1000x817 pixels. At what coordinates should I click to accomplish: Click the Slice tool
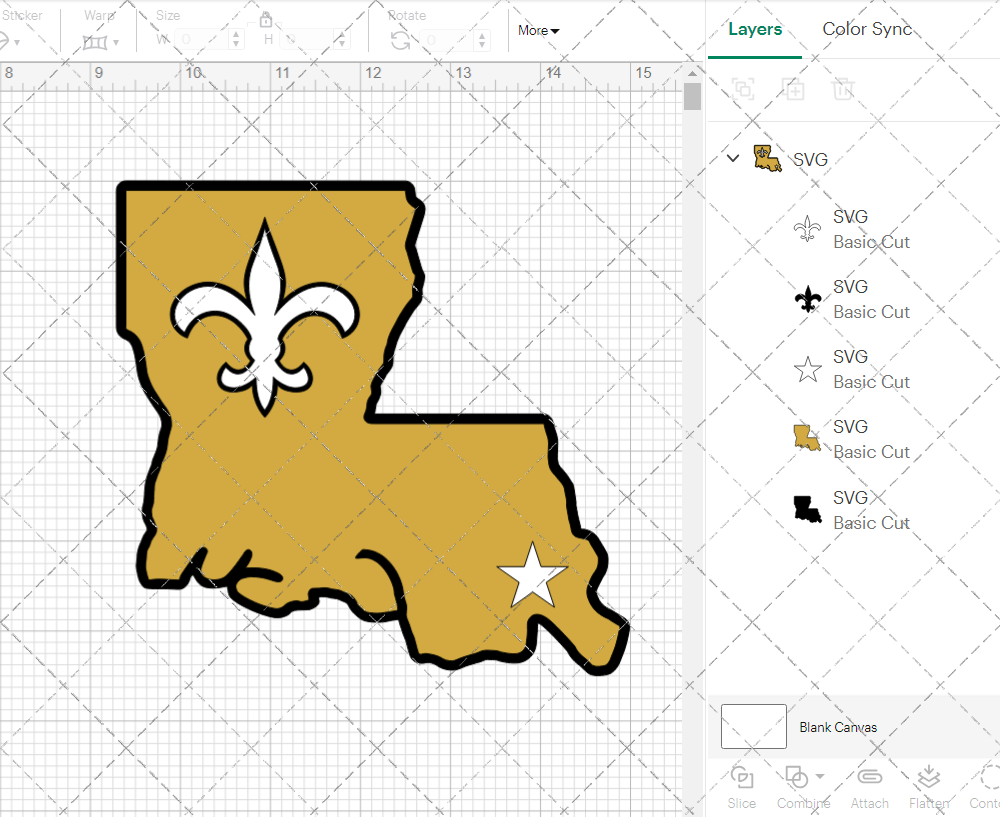coord(742,785)
